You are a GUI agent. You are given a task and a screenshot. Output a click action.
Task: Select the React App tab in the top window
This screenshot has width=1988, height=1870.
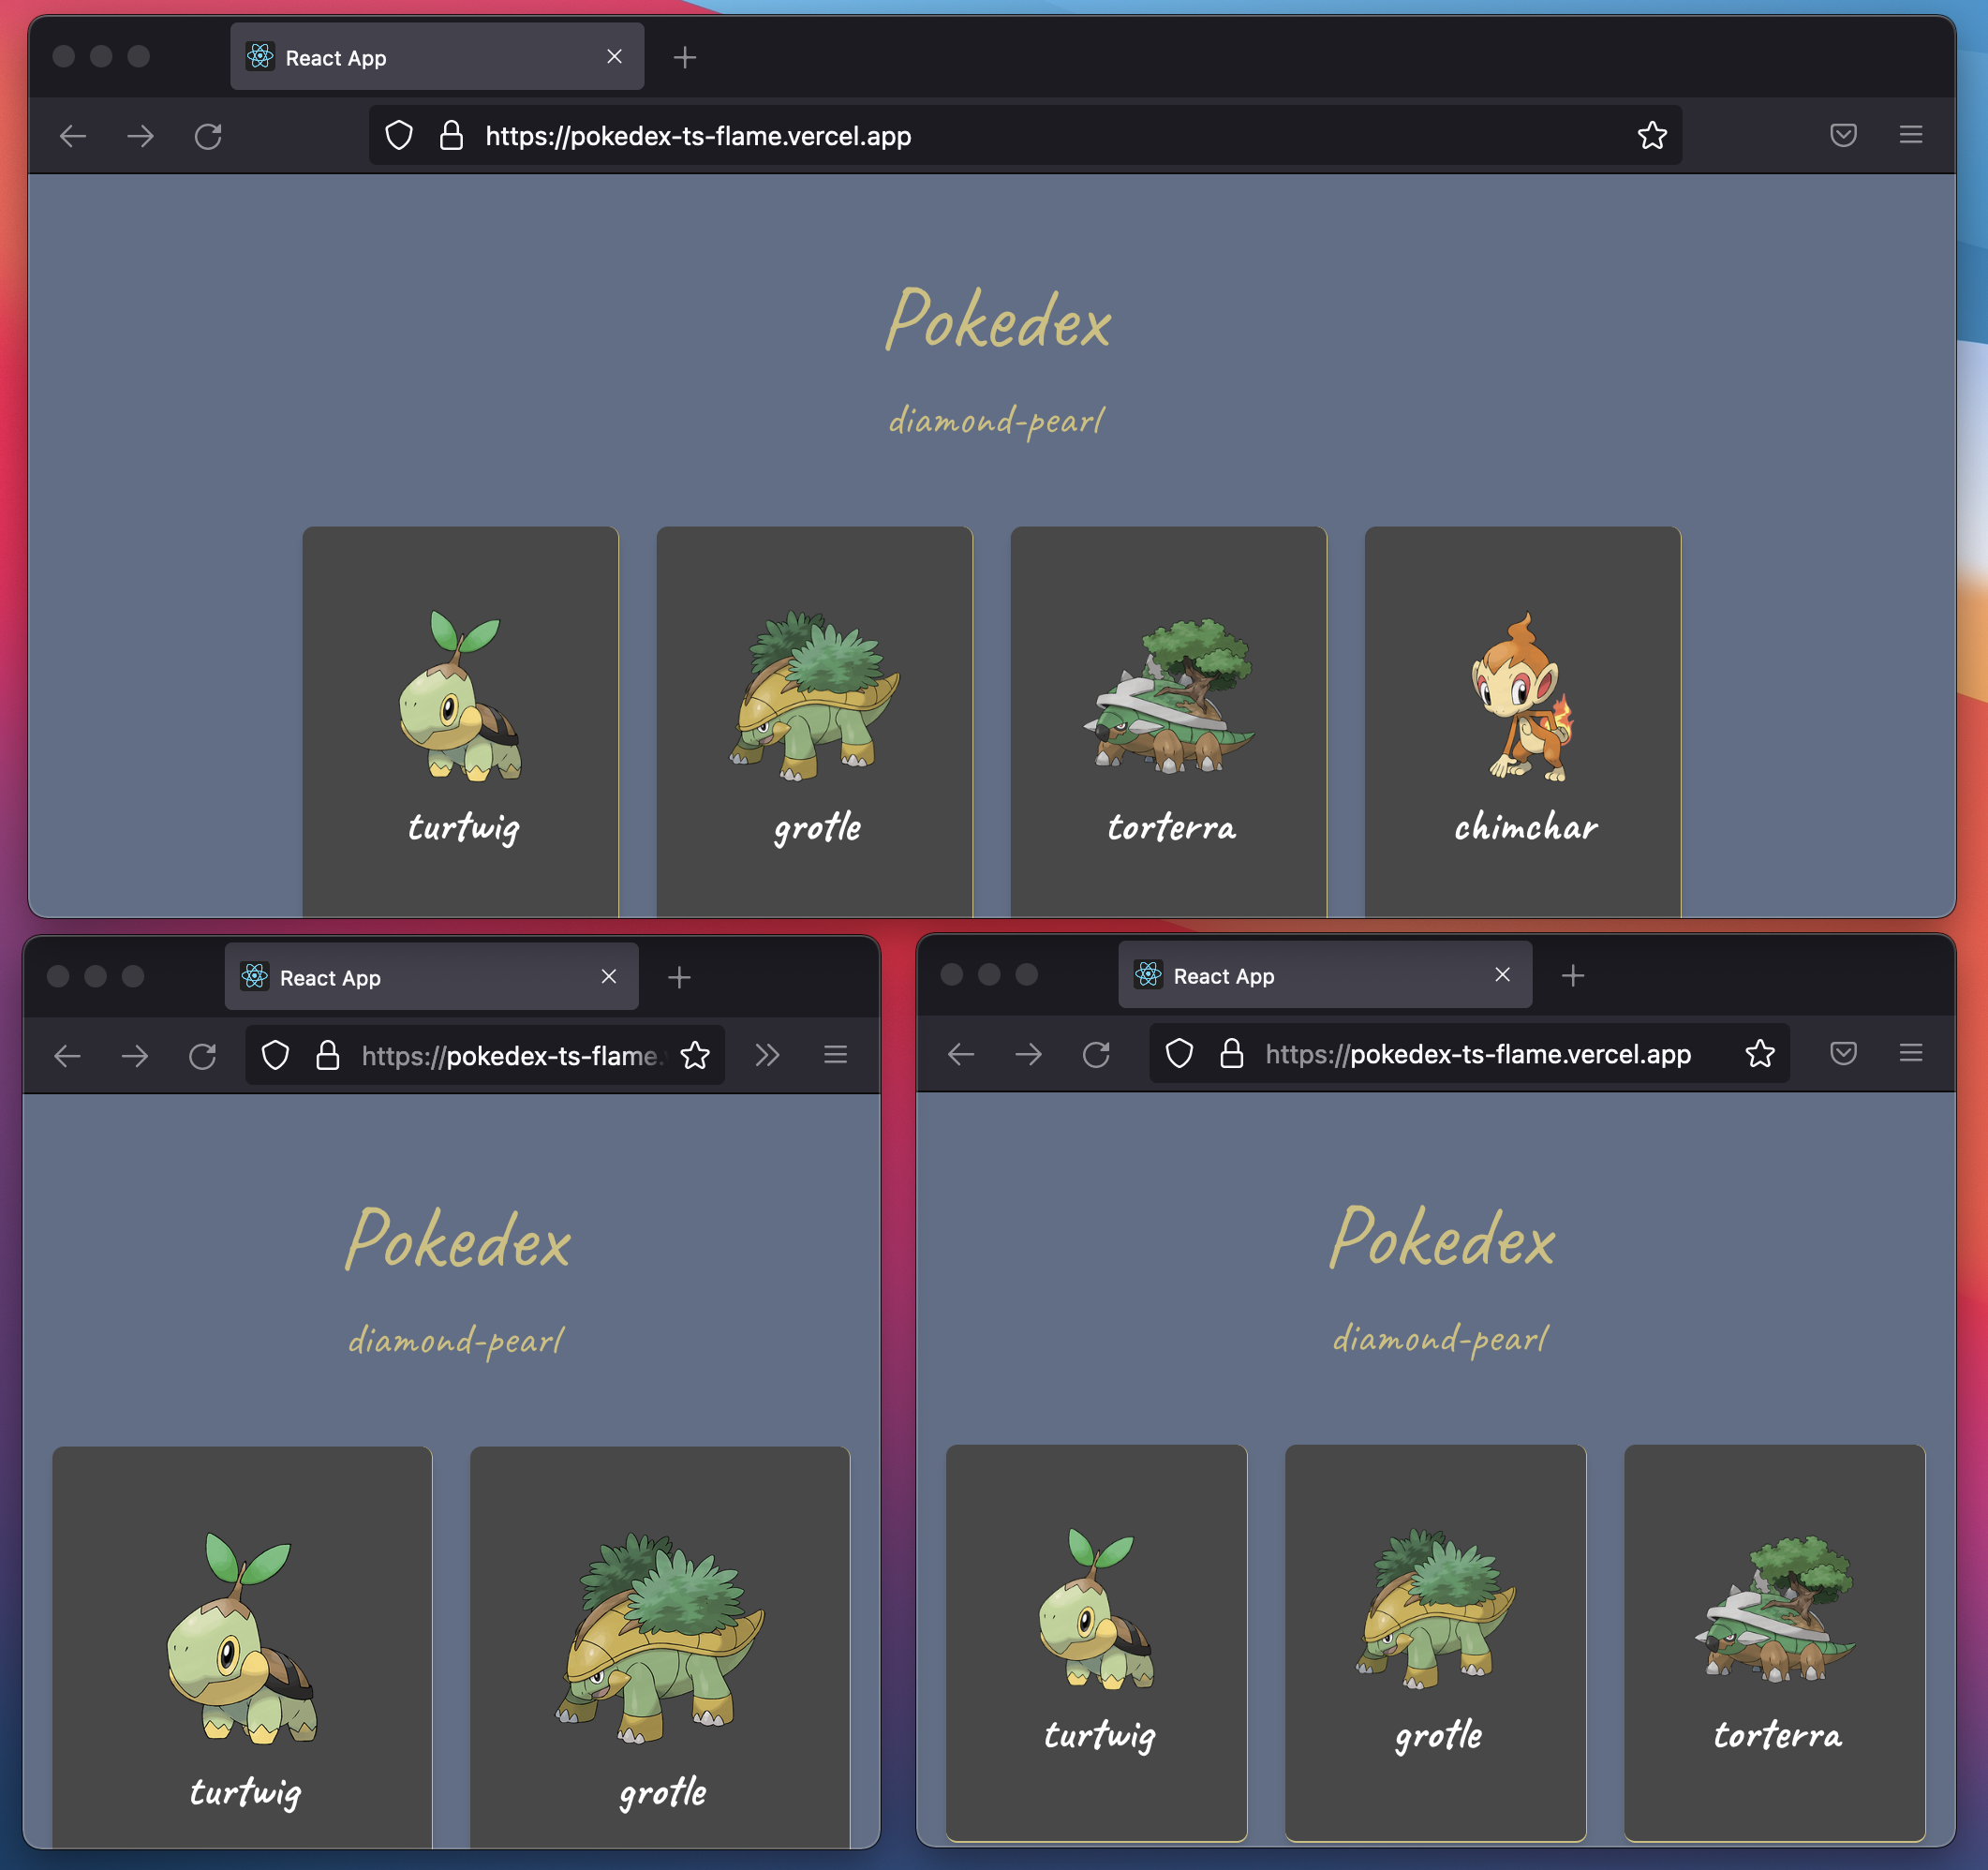(x=437, y=57)
